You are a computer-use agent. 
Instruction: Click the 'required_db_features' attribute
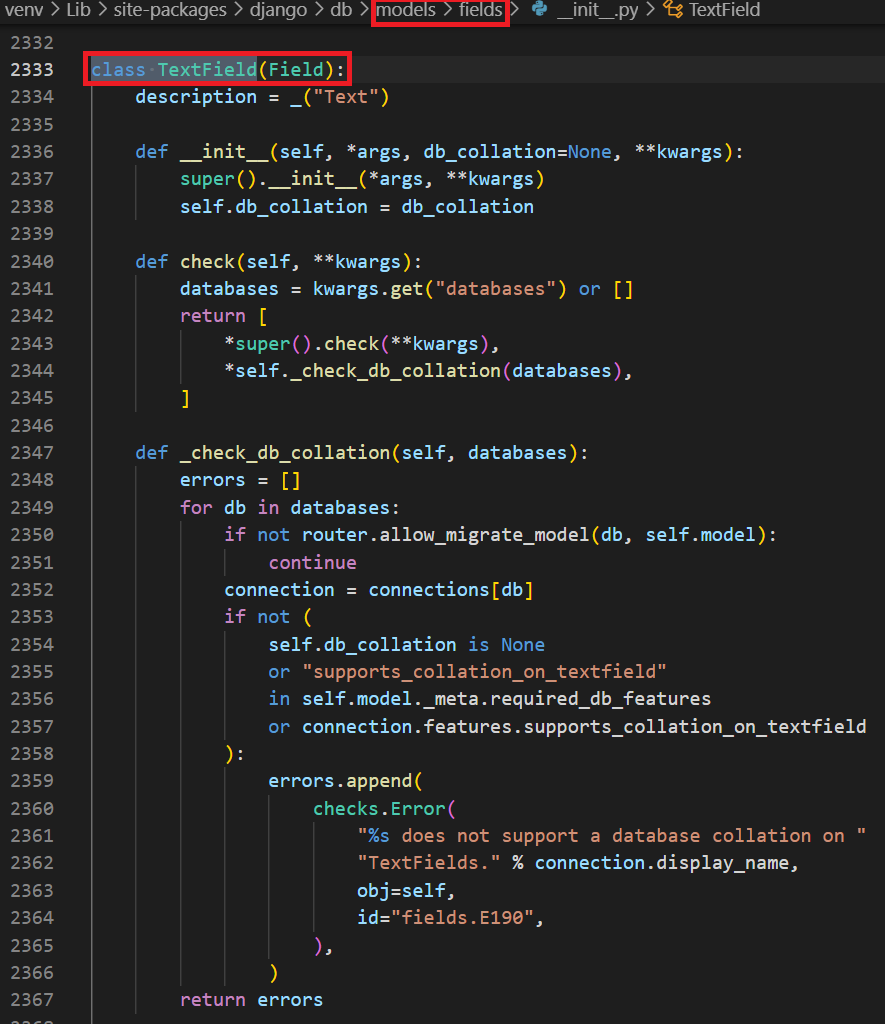pyautogui.click(x=600, y=699)
